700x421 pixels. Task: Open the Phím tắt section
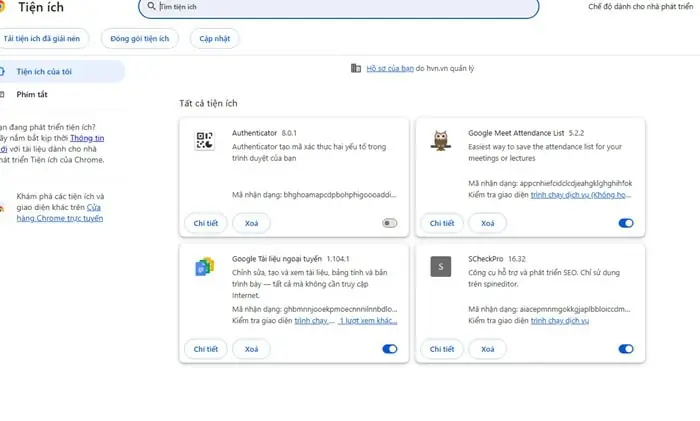point(32,94)
